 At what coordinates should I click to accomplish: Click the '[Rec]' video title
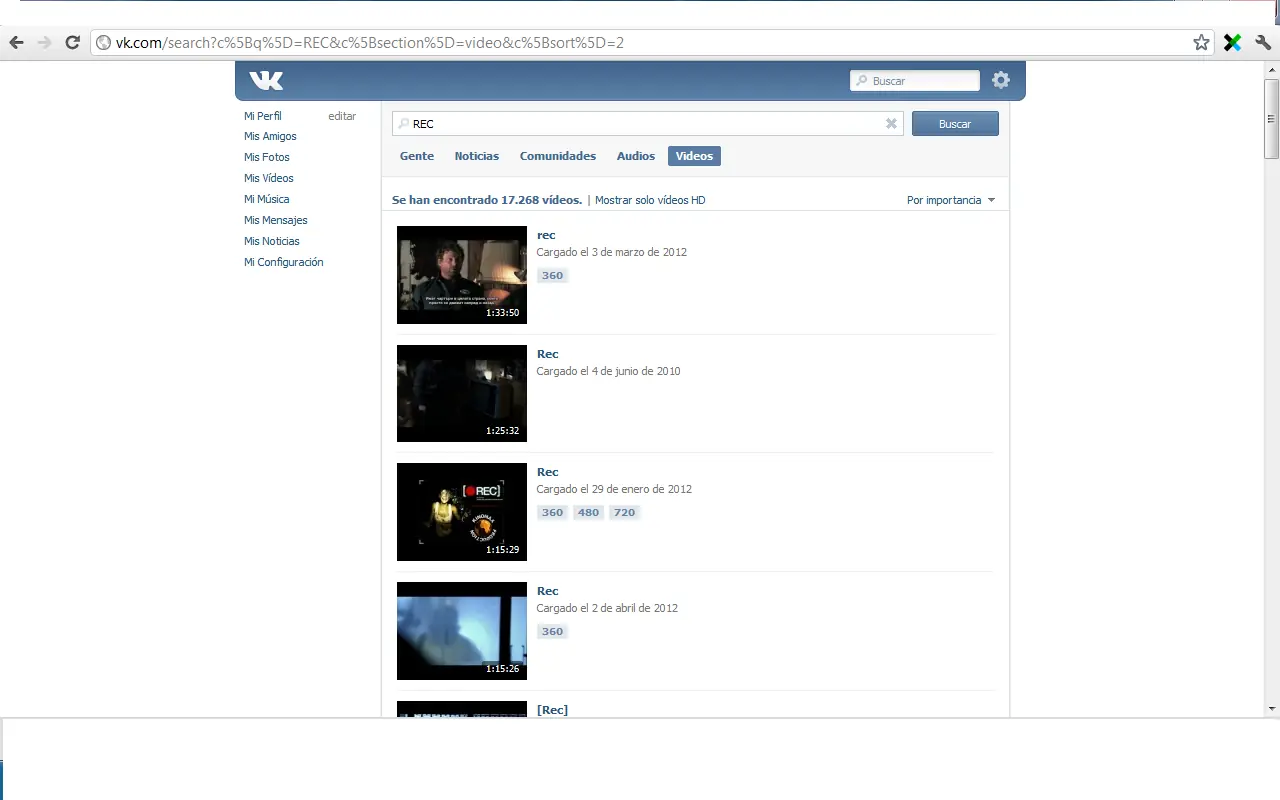(x=552, y=710)
